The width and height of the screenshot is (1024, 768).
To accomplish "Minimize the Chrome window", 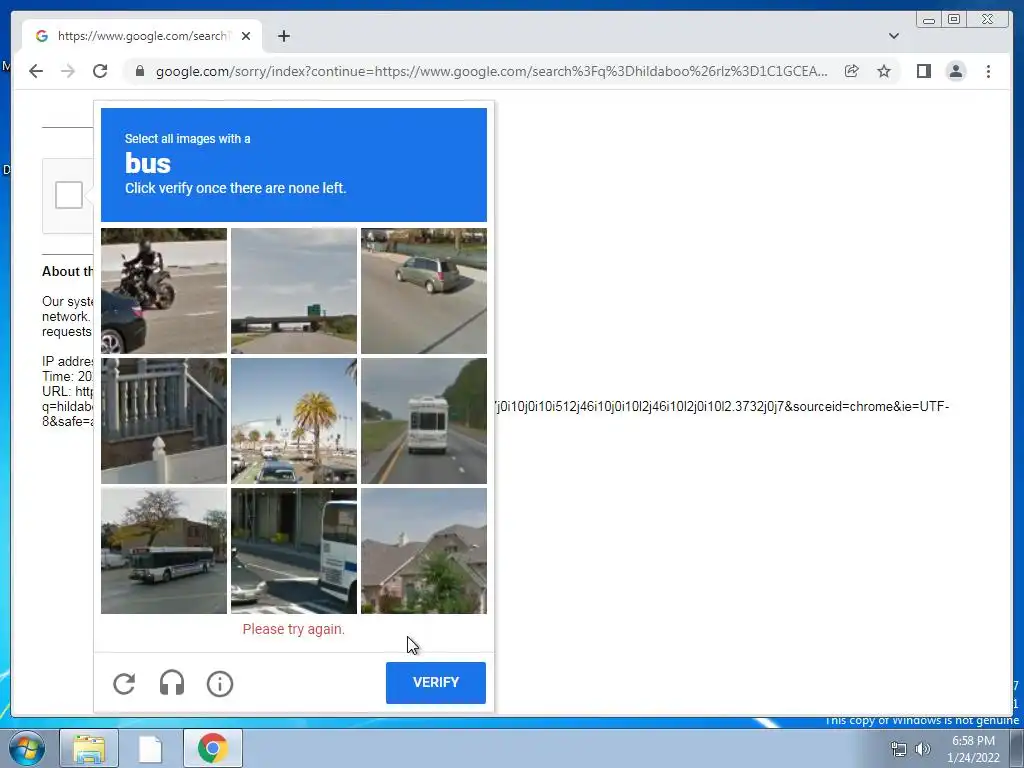I will click(929, 20).
